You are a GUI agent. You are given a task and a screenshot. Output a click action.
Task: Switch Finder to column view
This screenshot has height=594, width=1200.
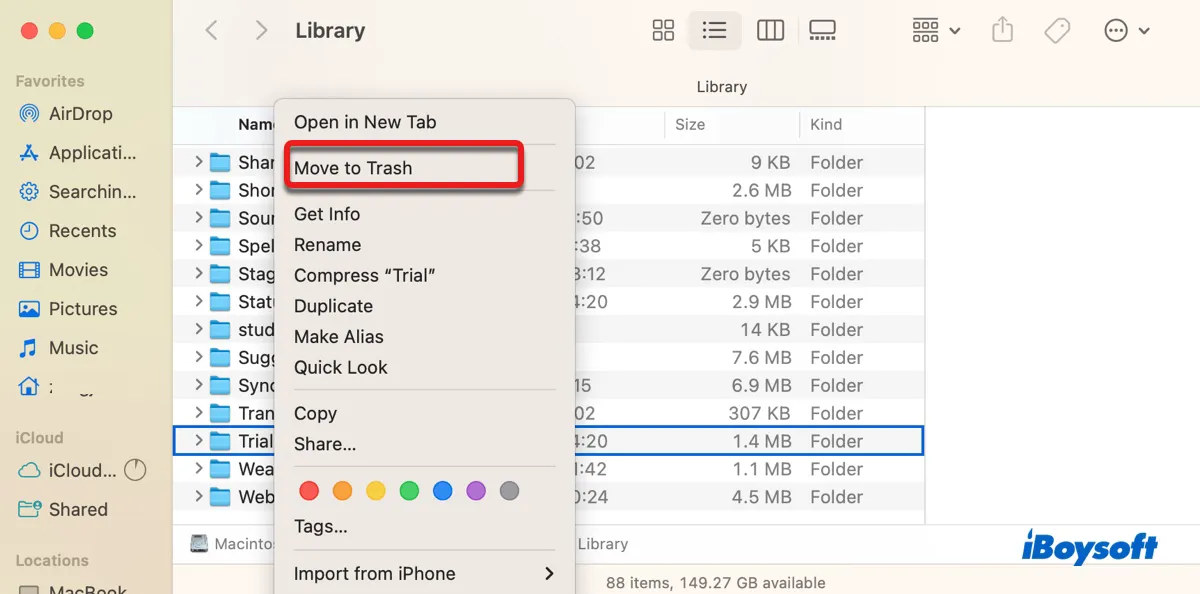click(770, 31)
